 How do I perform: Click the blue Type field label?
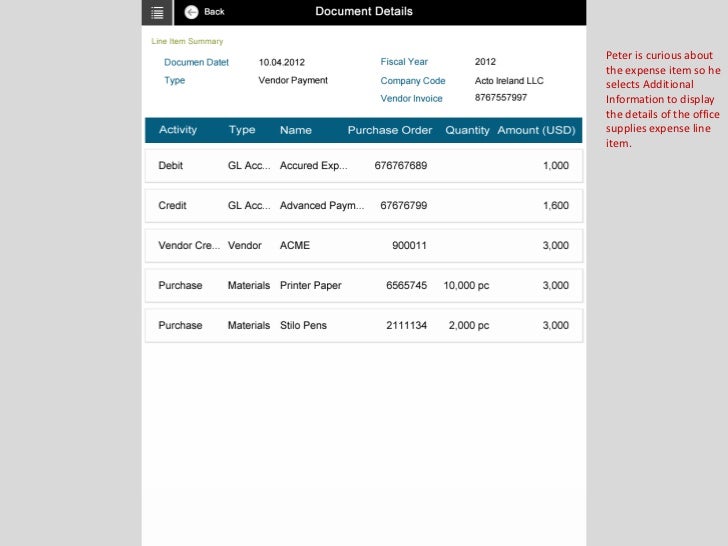point(175,80)
